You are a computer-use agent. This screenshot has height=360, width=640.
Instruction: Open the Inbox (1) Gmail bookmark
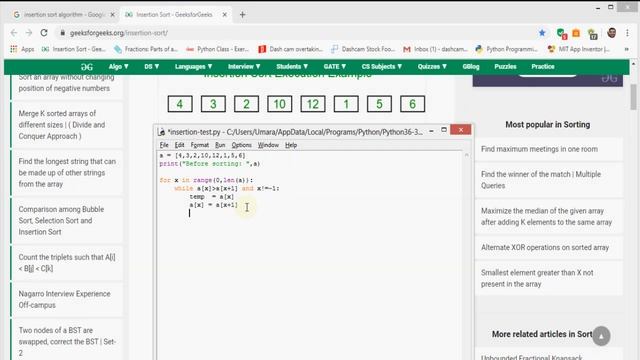pos(435,49)
